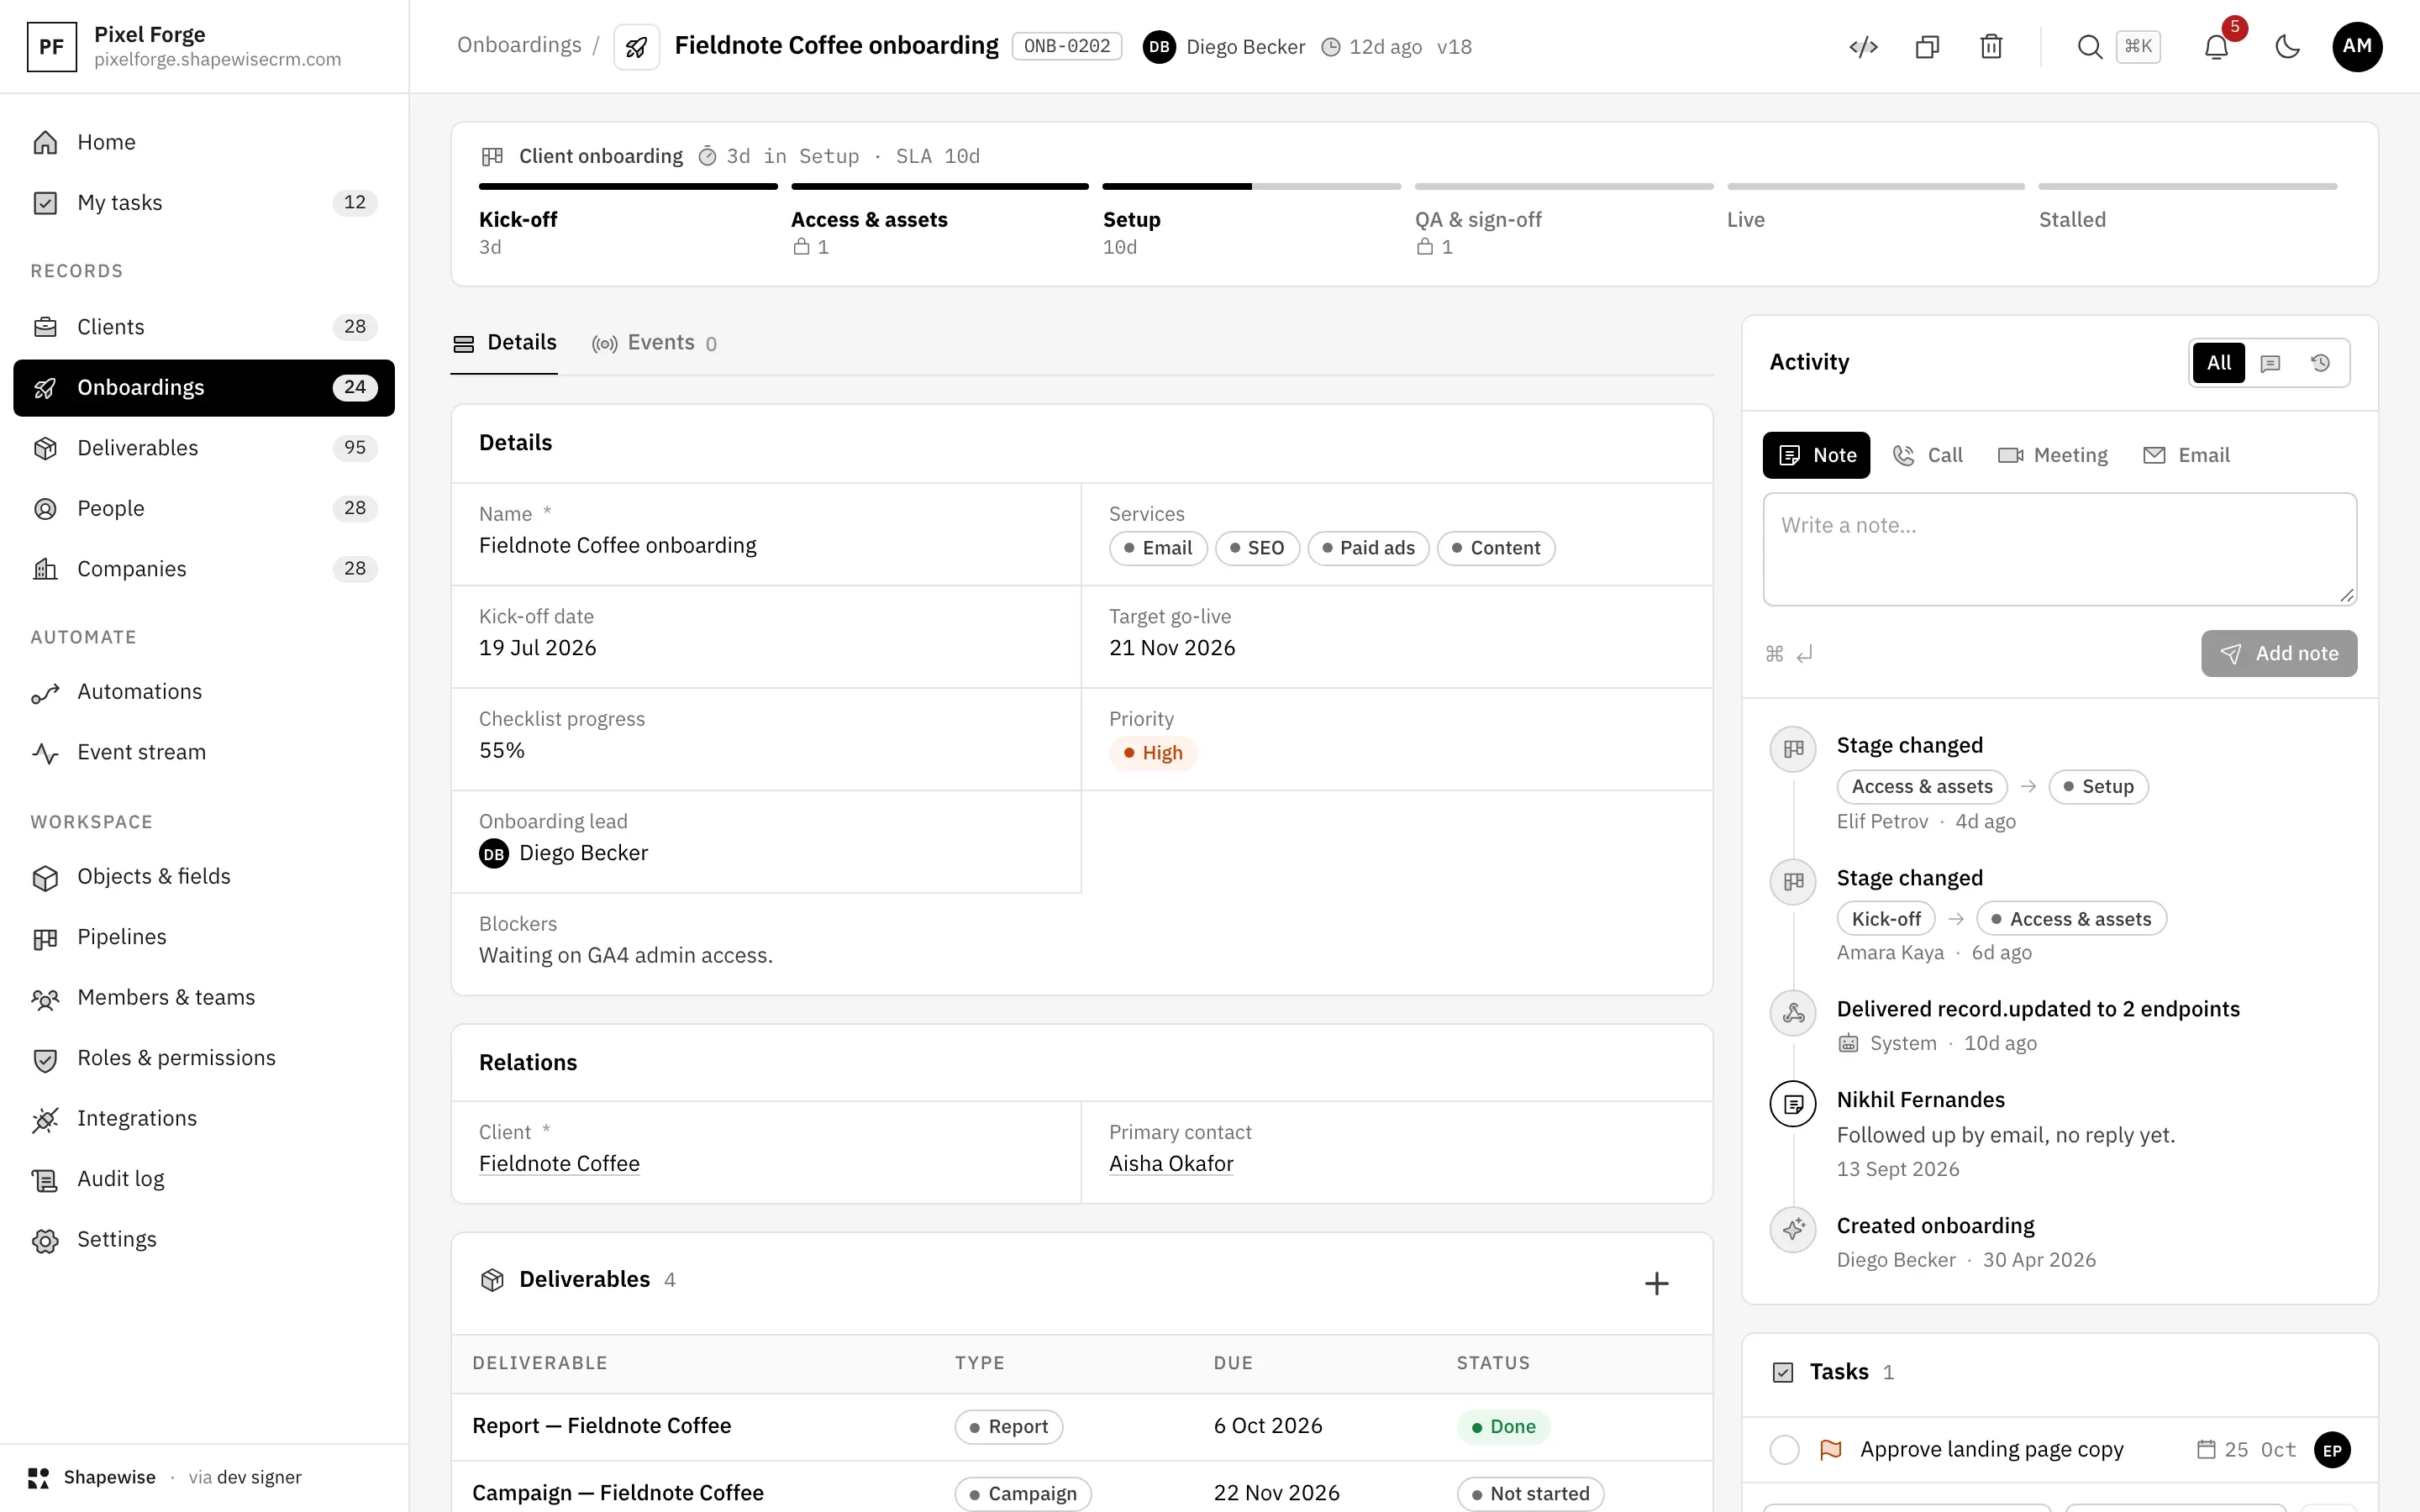Screen dimensions: 2420x1512
Task: Click EP assignee avatar on task
Action: click(x=2332, y=1450)
